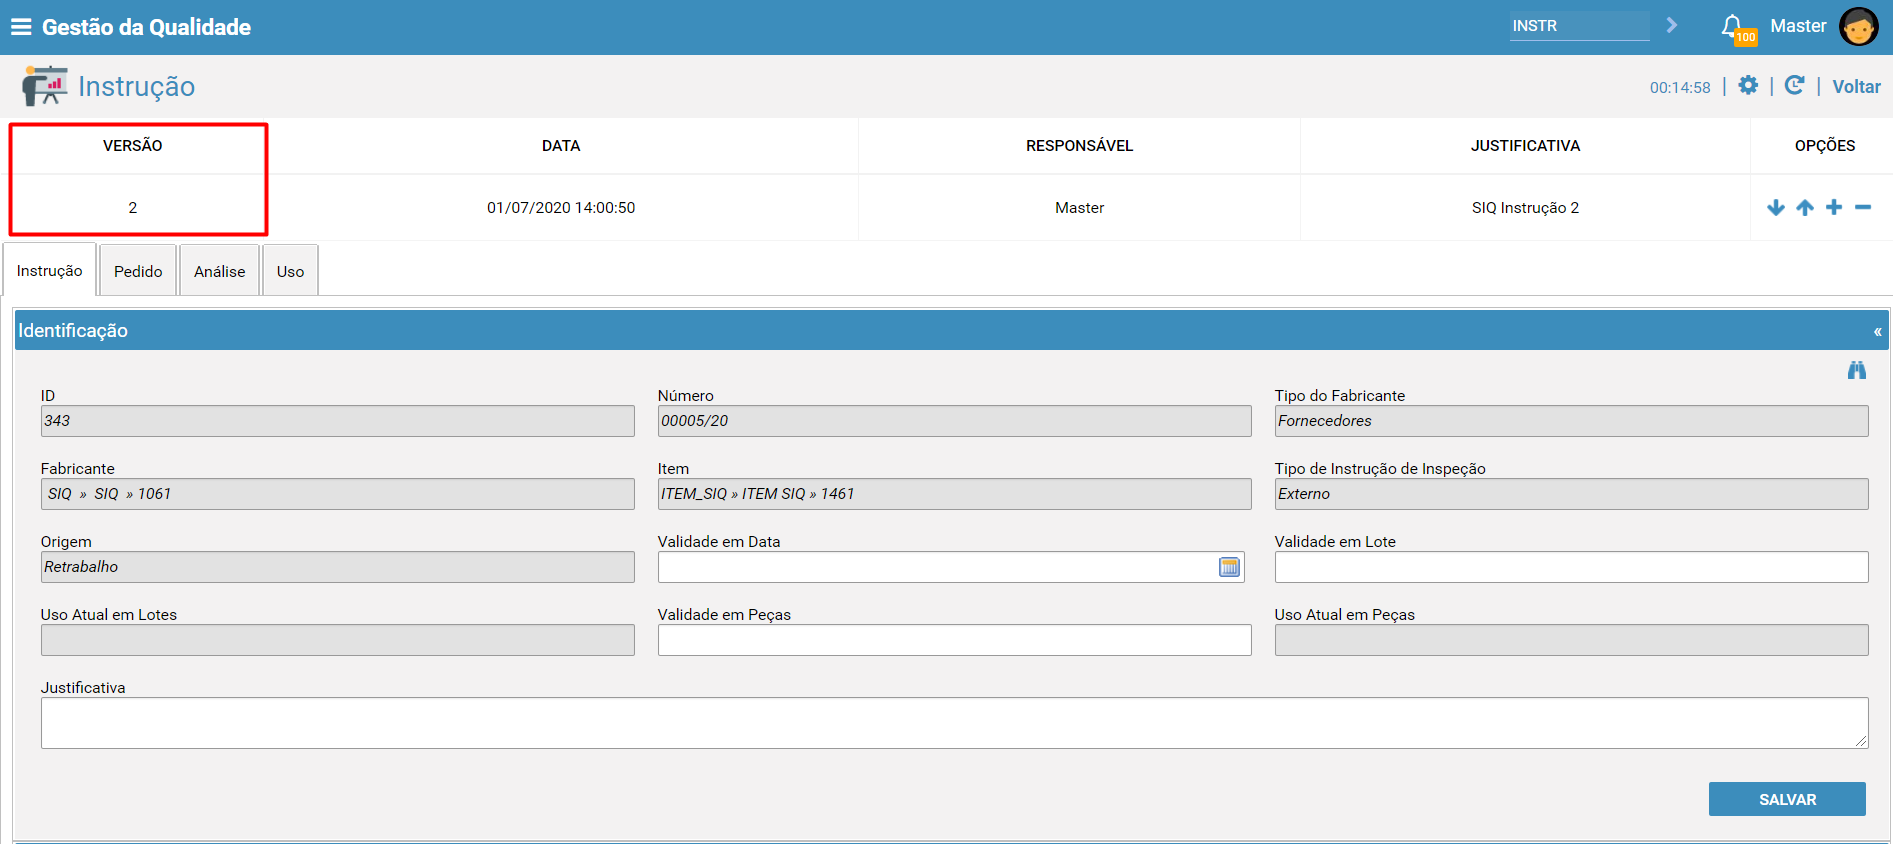Click the Origem field Retrabalho
This screenshot has height=844, width=1893.
(337, 567)
